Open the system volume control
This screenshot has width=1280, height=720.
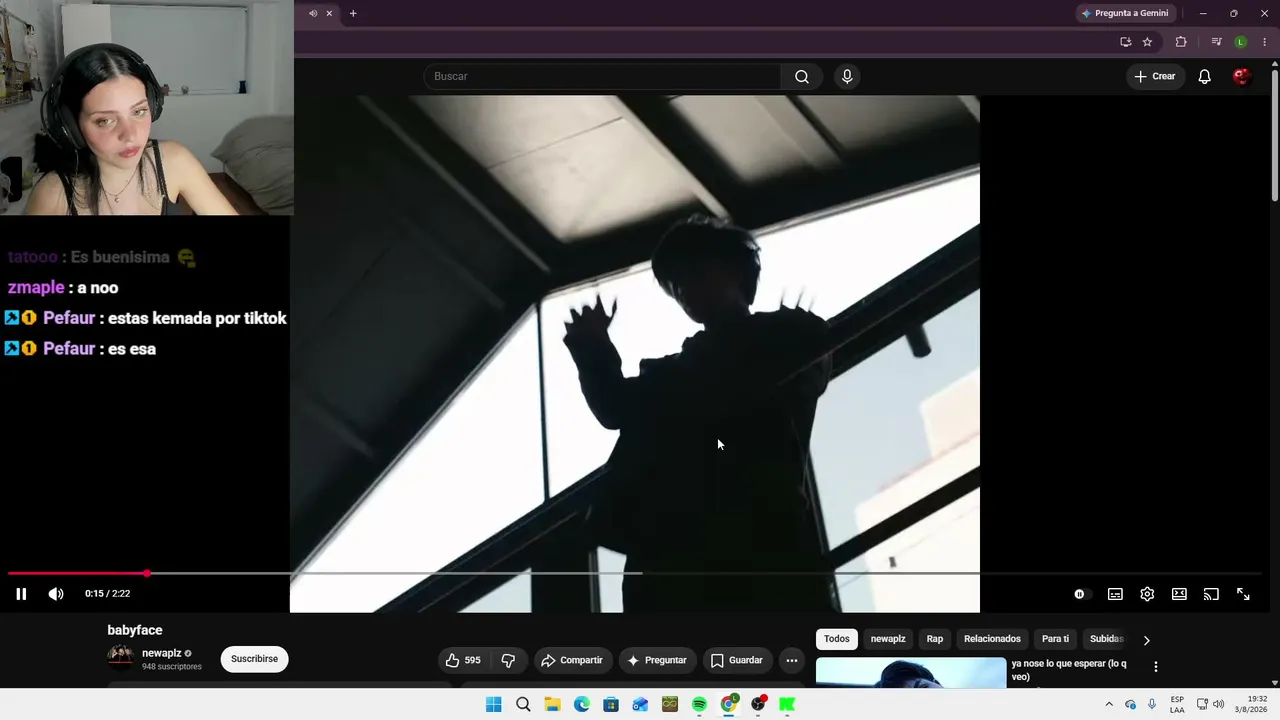(1218, 704)
